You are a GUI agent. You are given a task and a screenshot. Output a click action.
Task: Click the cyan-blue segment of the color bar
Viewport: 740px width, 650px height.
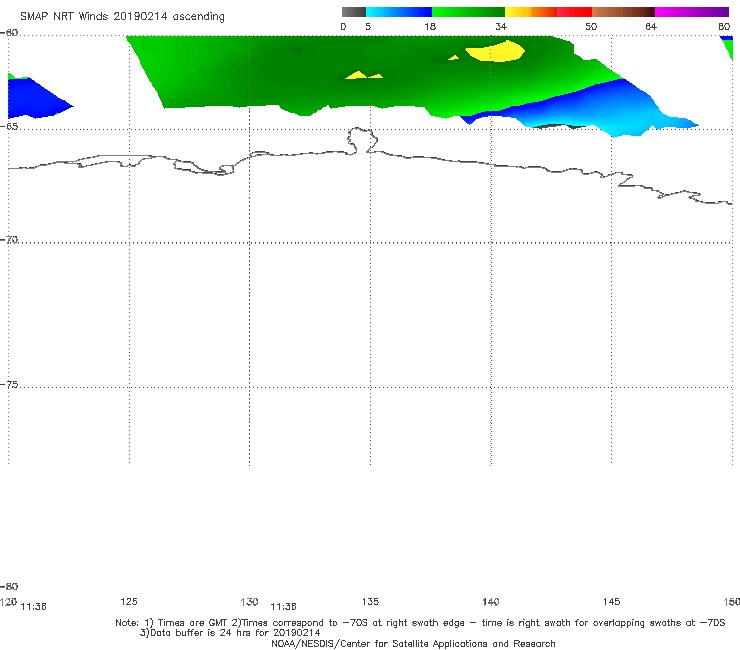tap(399, 12)
